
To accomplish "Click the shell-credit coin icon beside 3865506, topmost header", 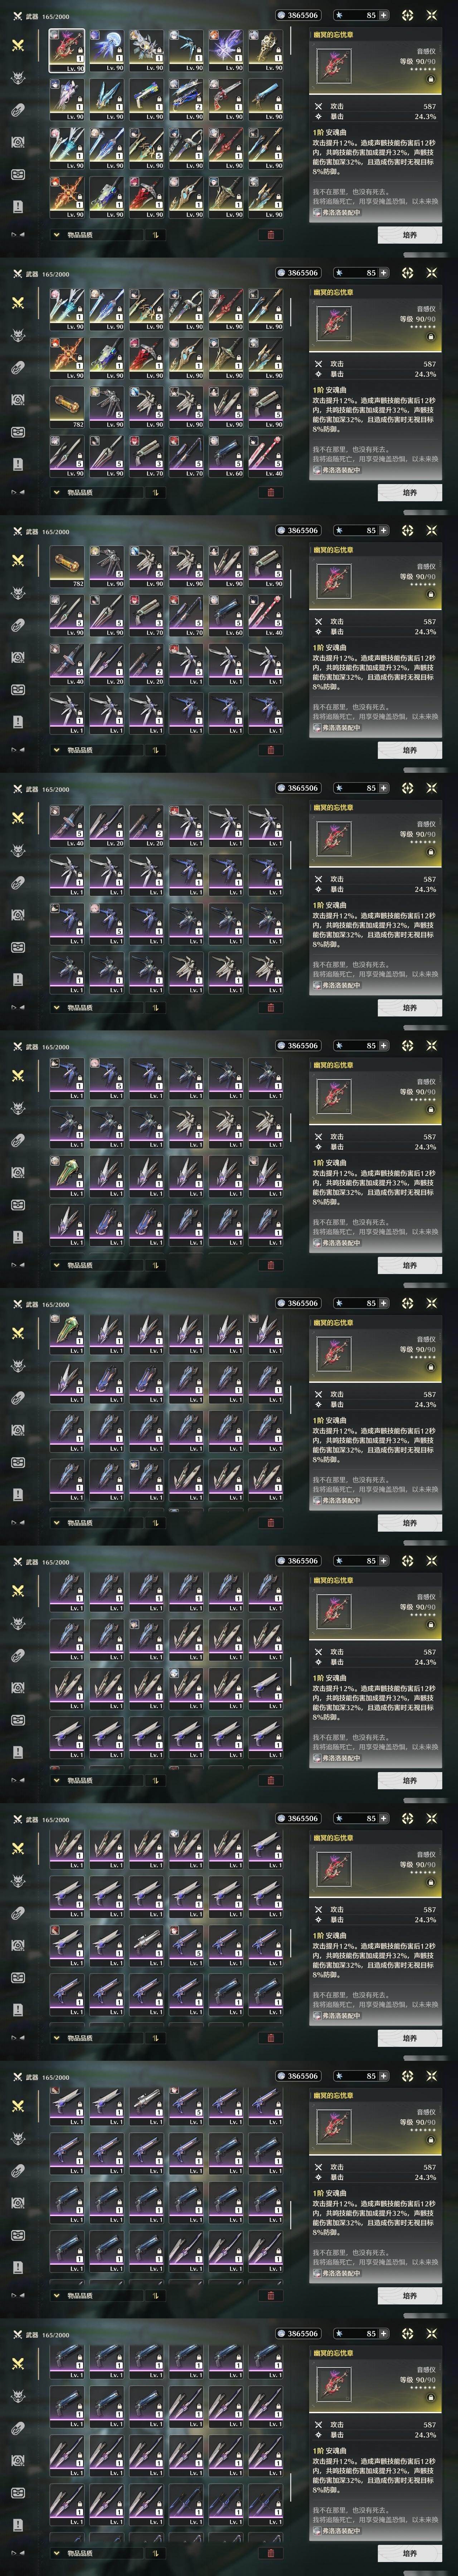I will 281,15.
